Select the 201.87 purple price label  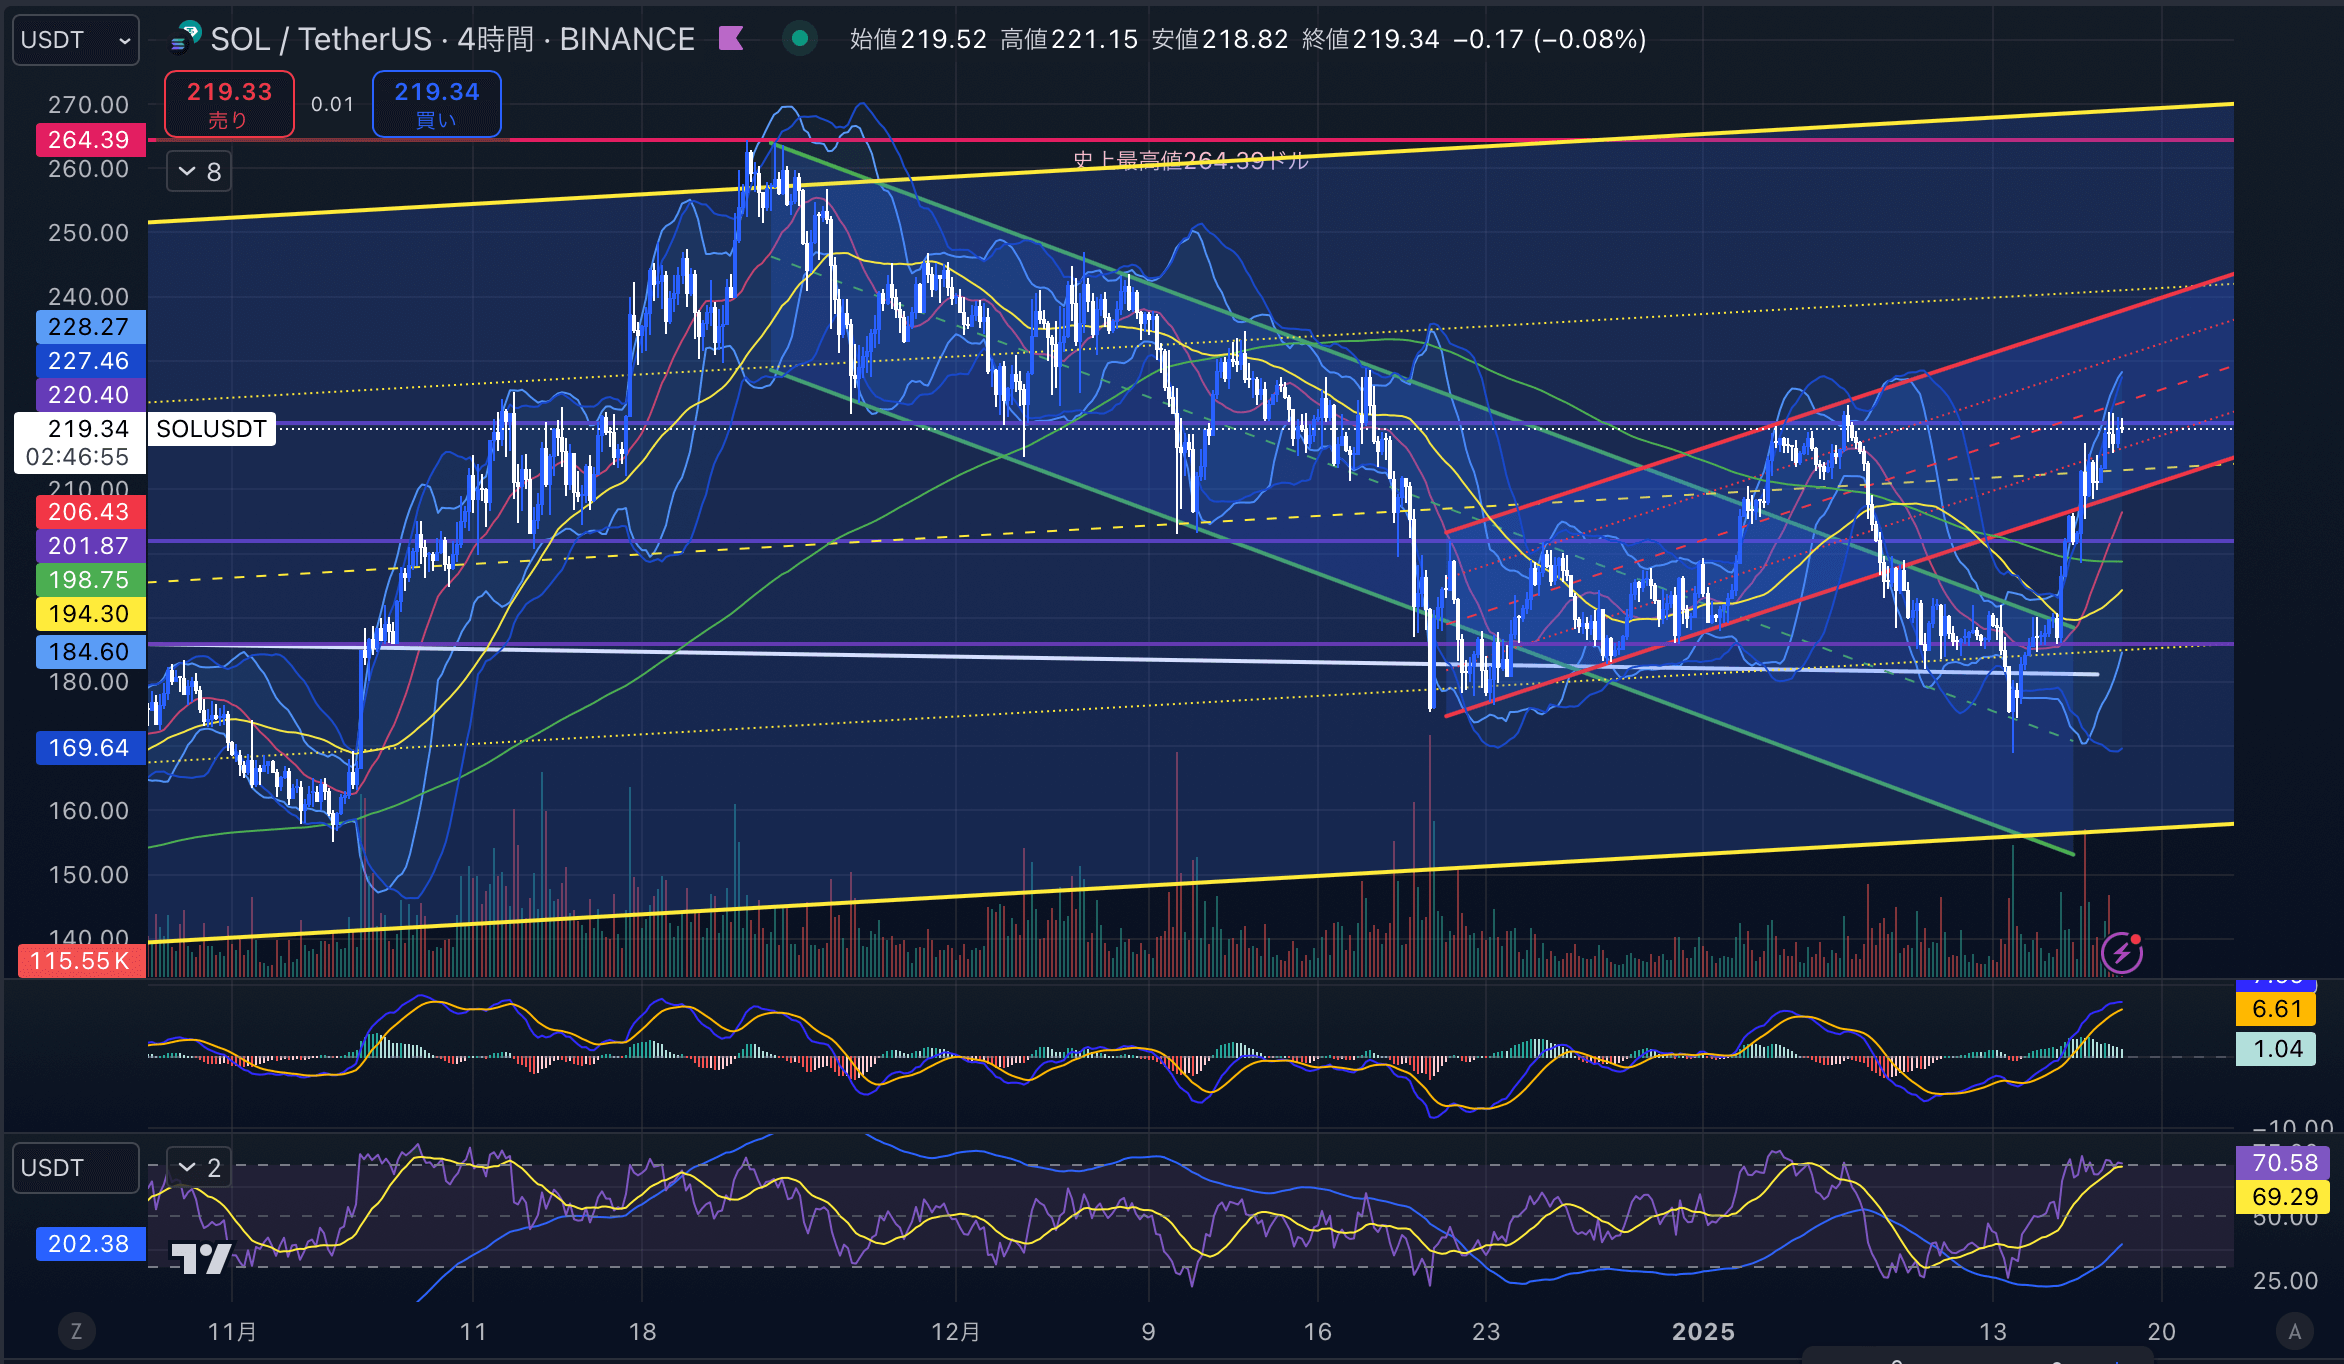pos(90,546)
